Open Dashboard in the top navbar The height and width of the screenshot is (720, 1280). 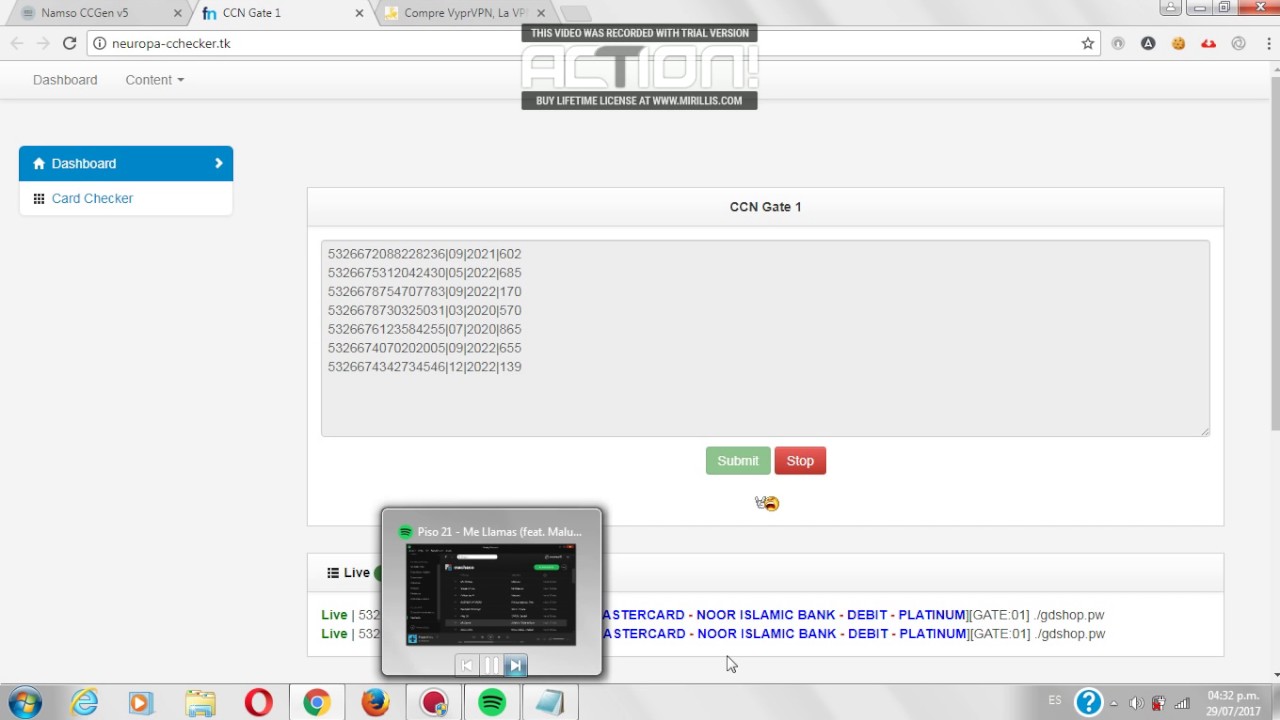pos(65,80)
